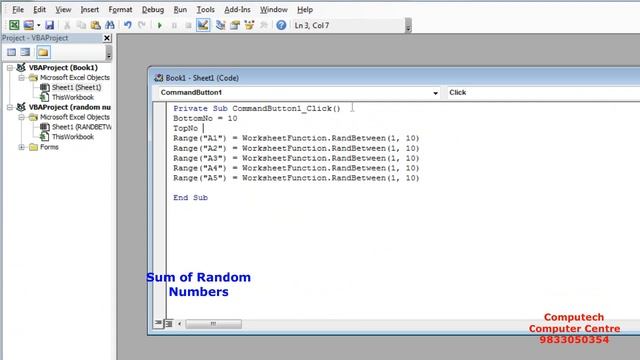Click the View Object icon in Project pane
The image size is (640, 360).
25,52
